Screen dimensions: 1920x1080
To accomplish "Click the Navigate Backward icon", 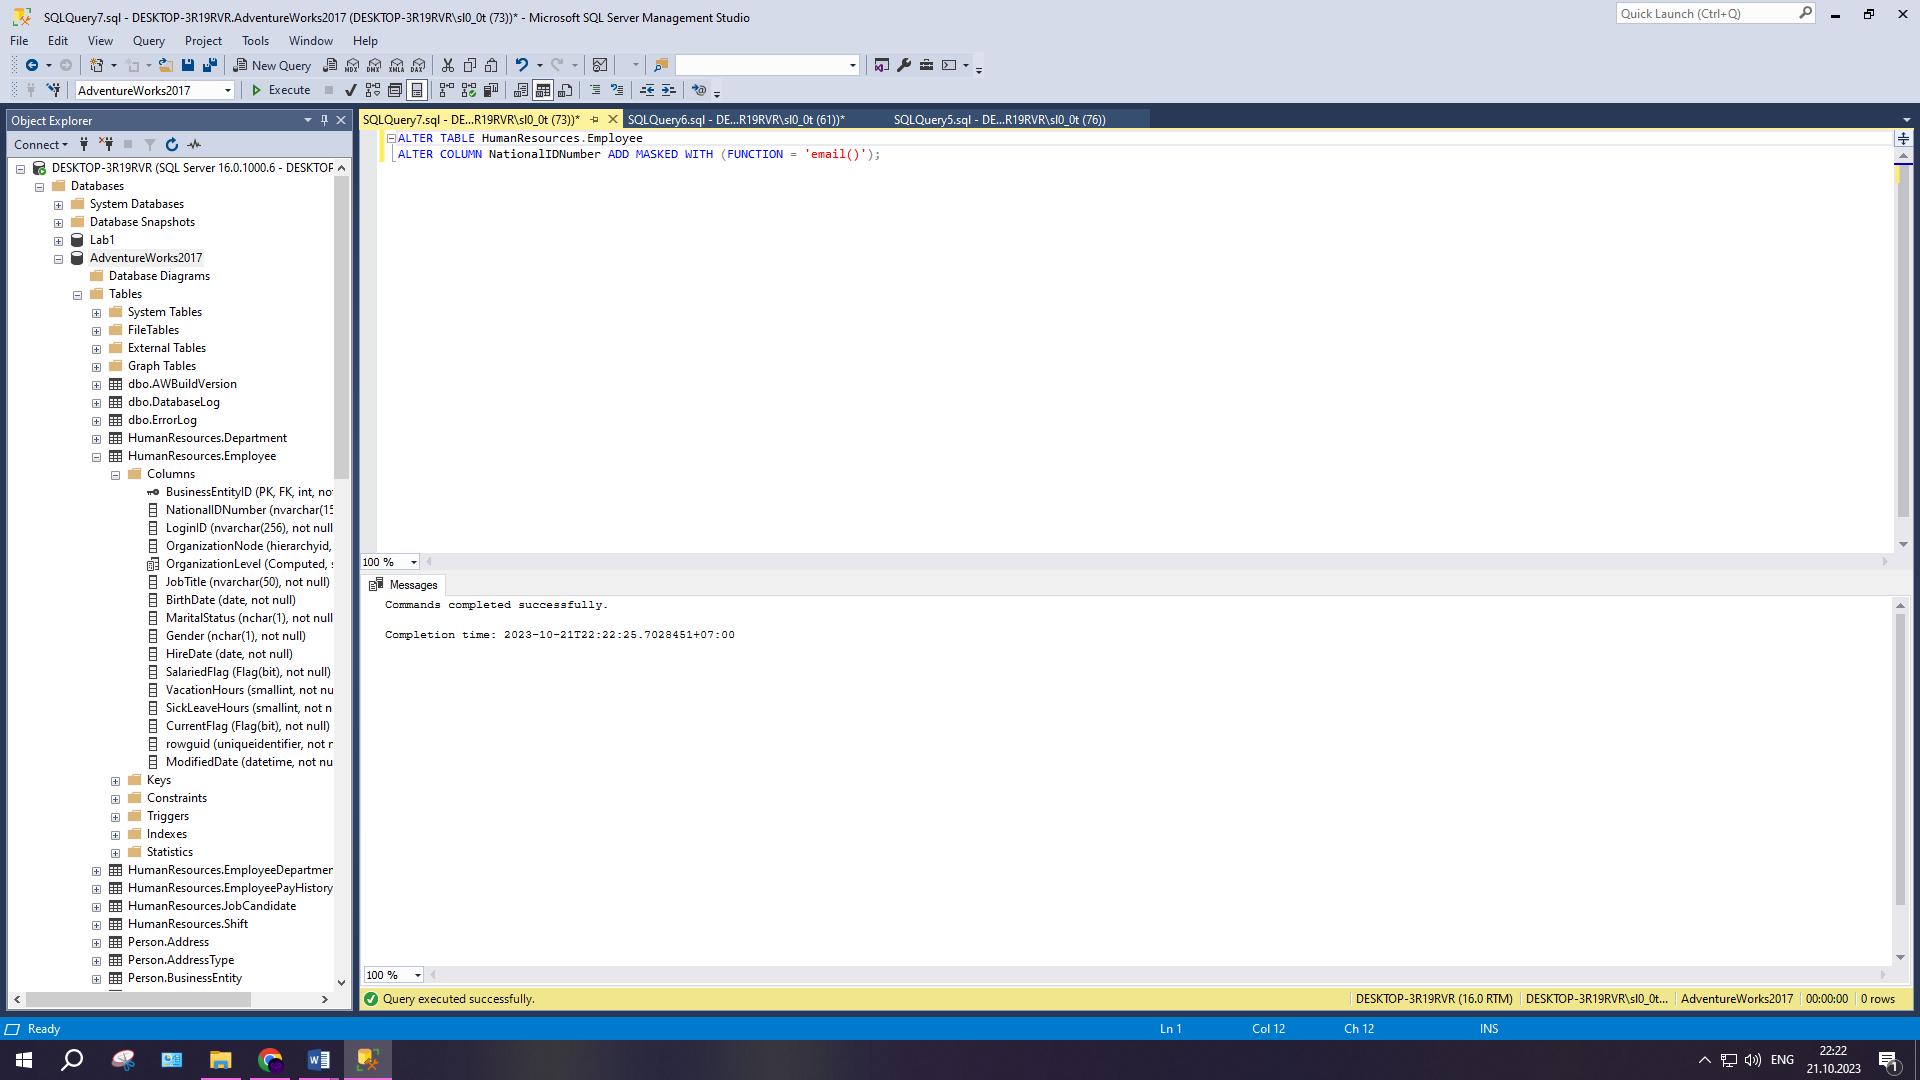I will [x=32, y=65].
